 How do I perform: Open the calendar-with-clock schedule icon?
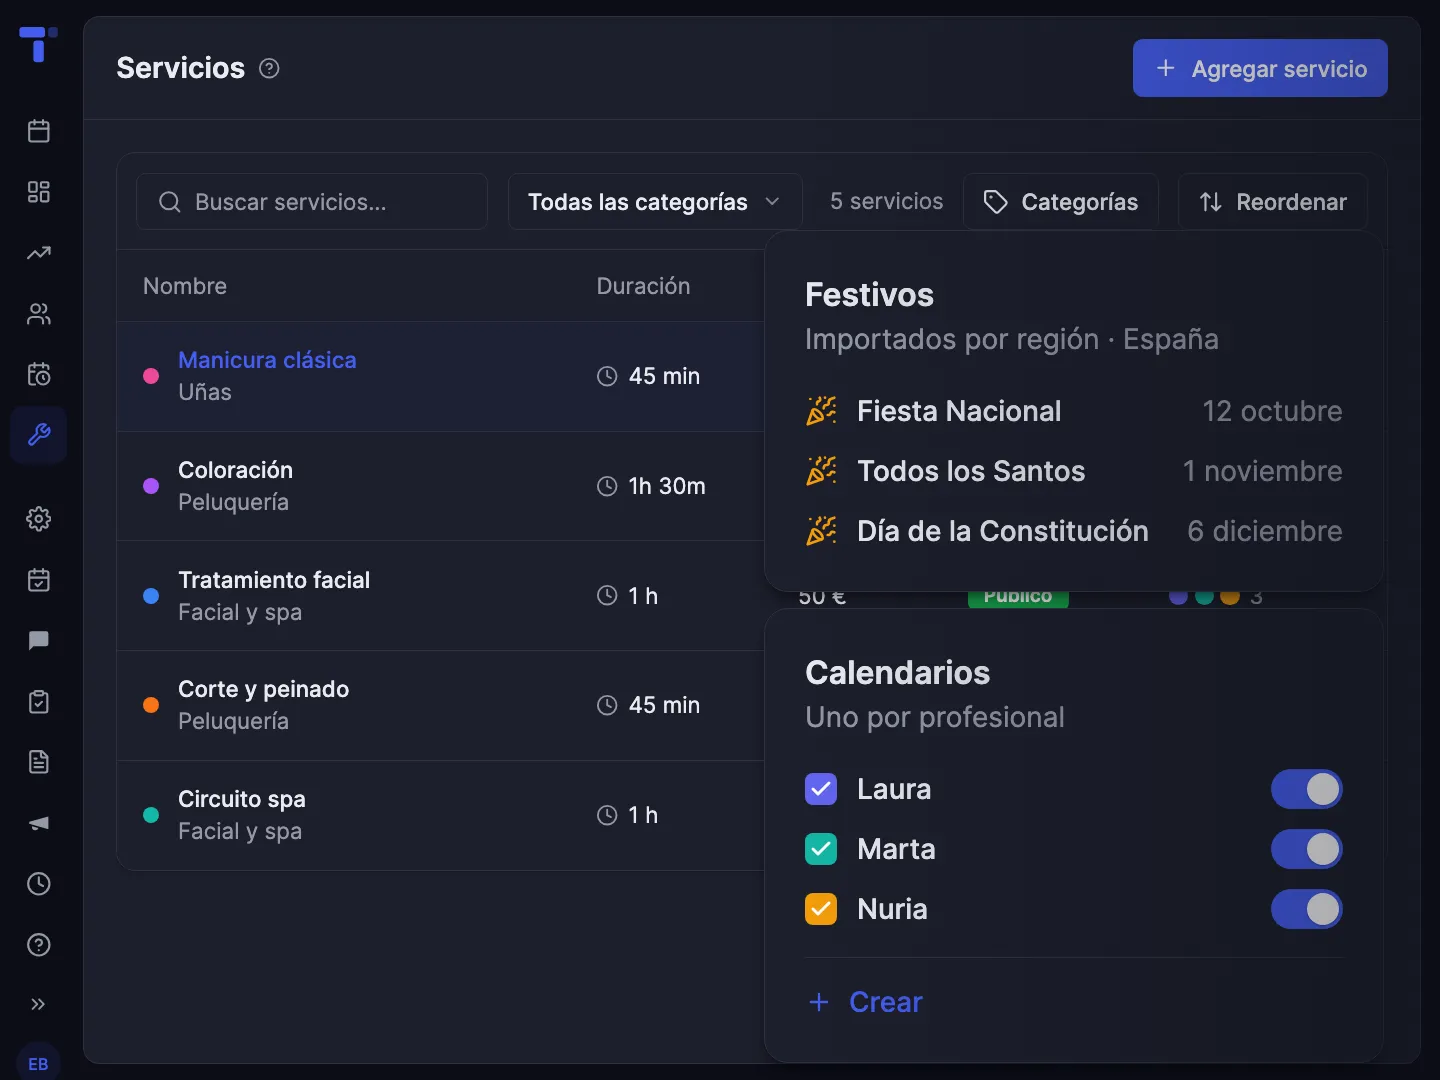[39, 374]
